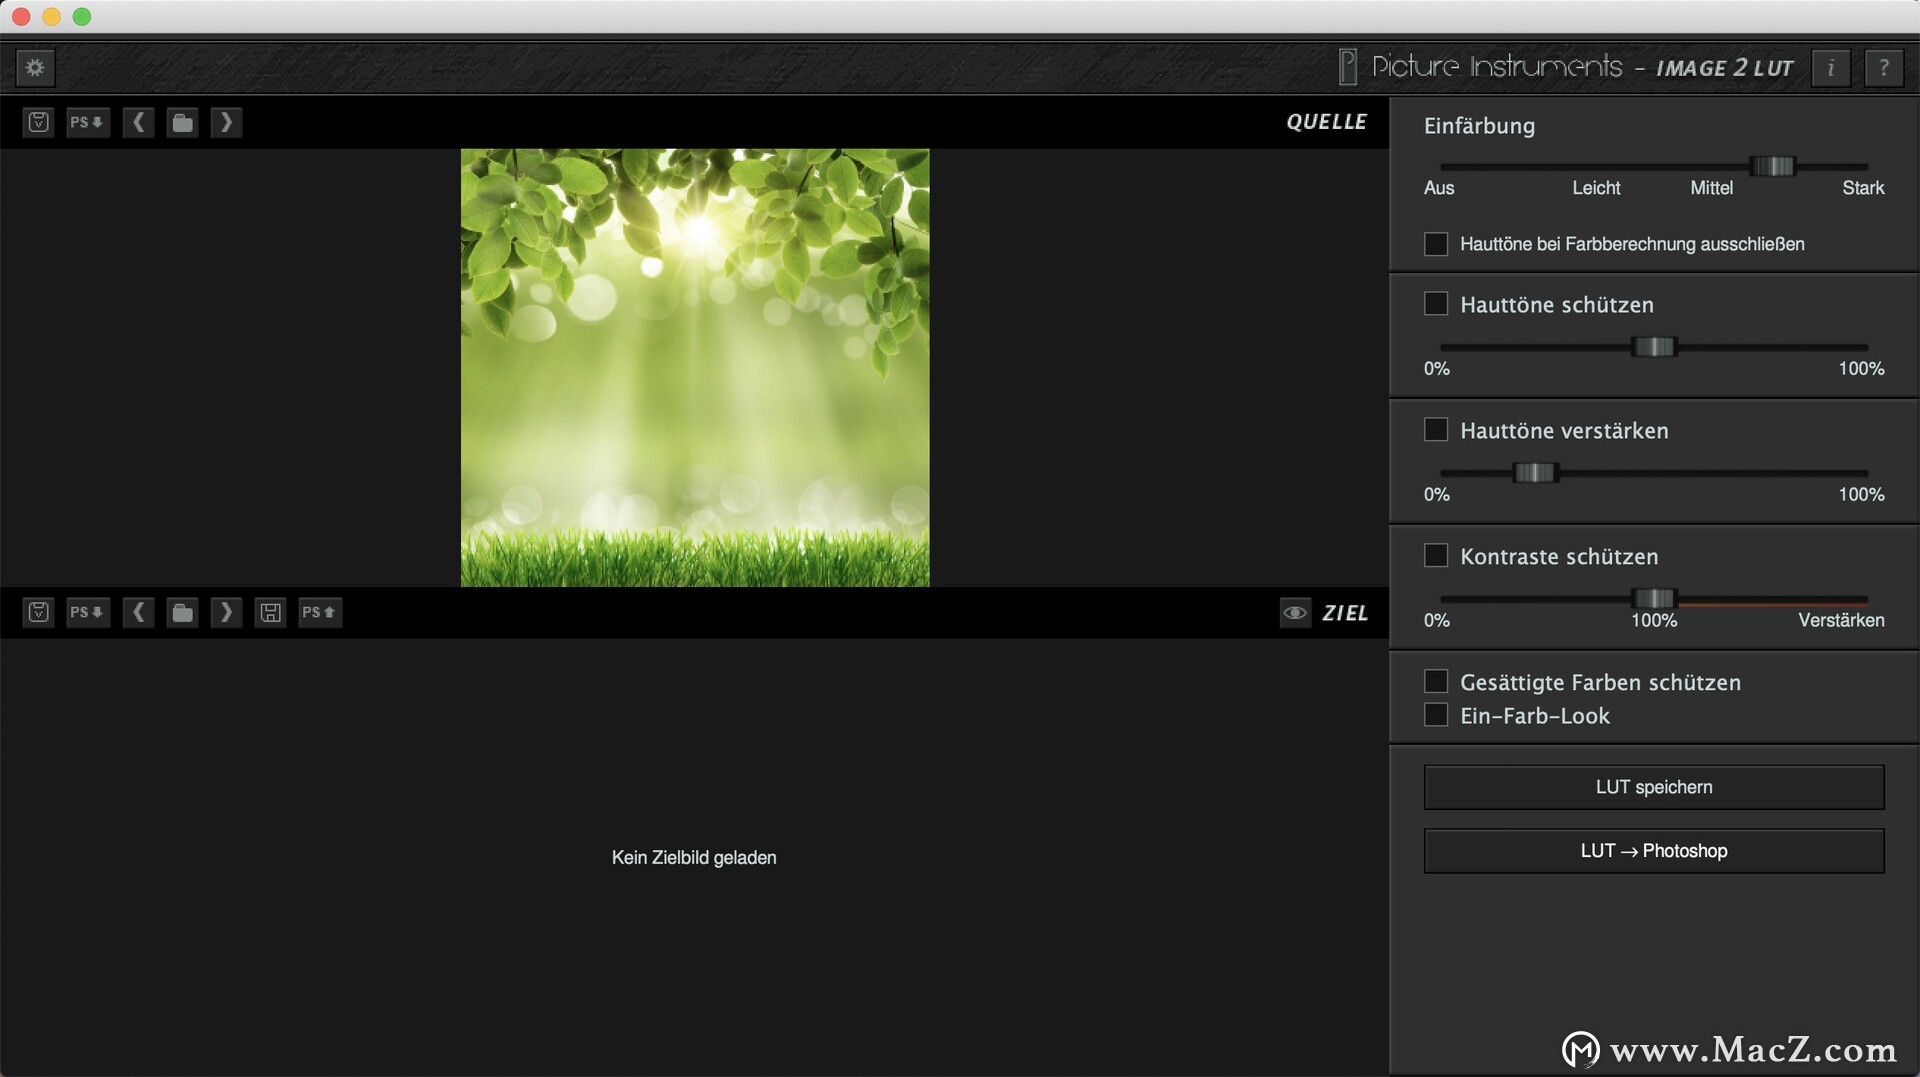Click the 'Stark' label under Einfärbung
Image resolution: width=1920 pixels, height=1077 pixels.
[1863, 188]
